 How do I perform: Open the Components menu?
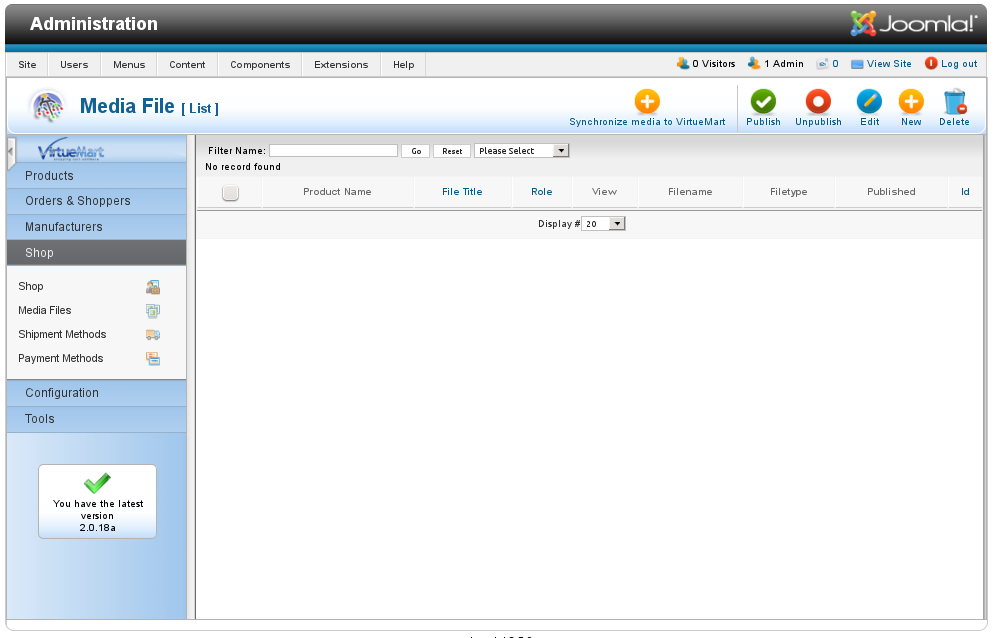pyautogui.click(x=260, y=65)
